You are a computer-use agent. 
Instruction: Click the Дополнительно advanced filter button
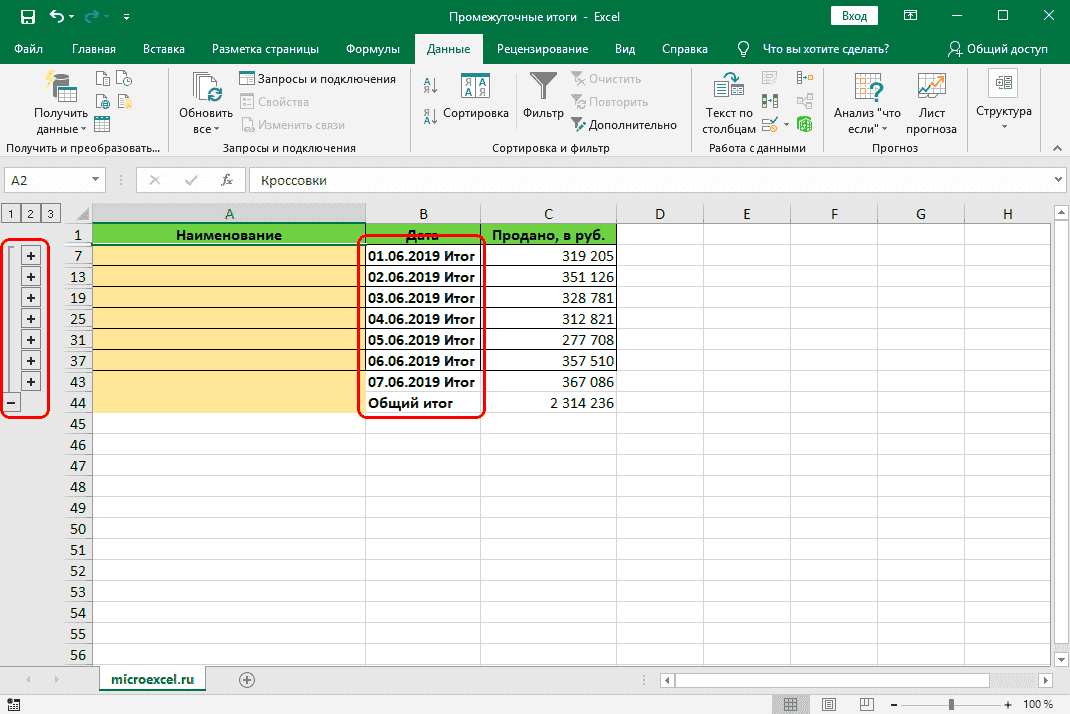(x=624, y=125)
